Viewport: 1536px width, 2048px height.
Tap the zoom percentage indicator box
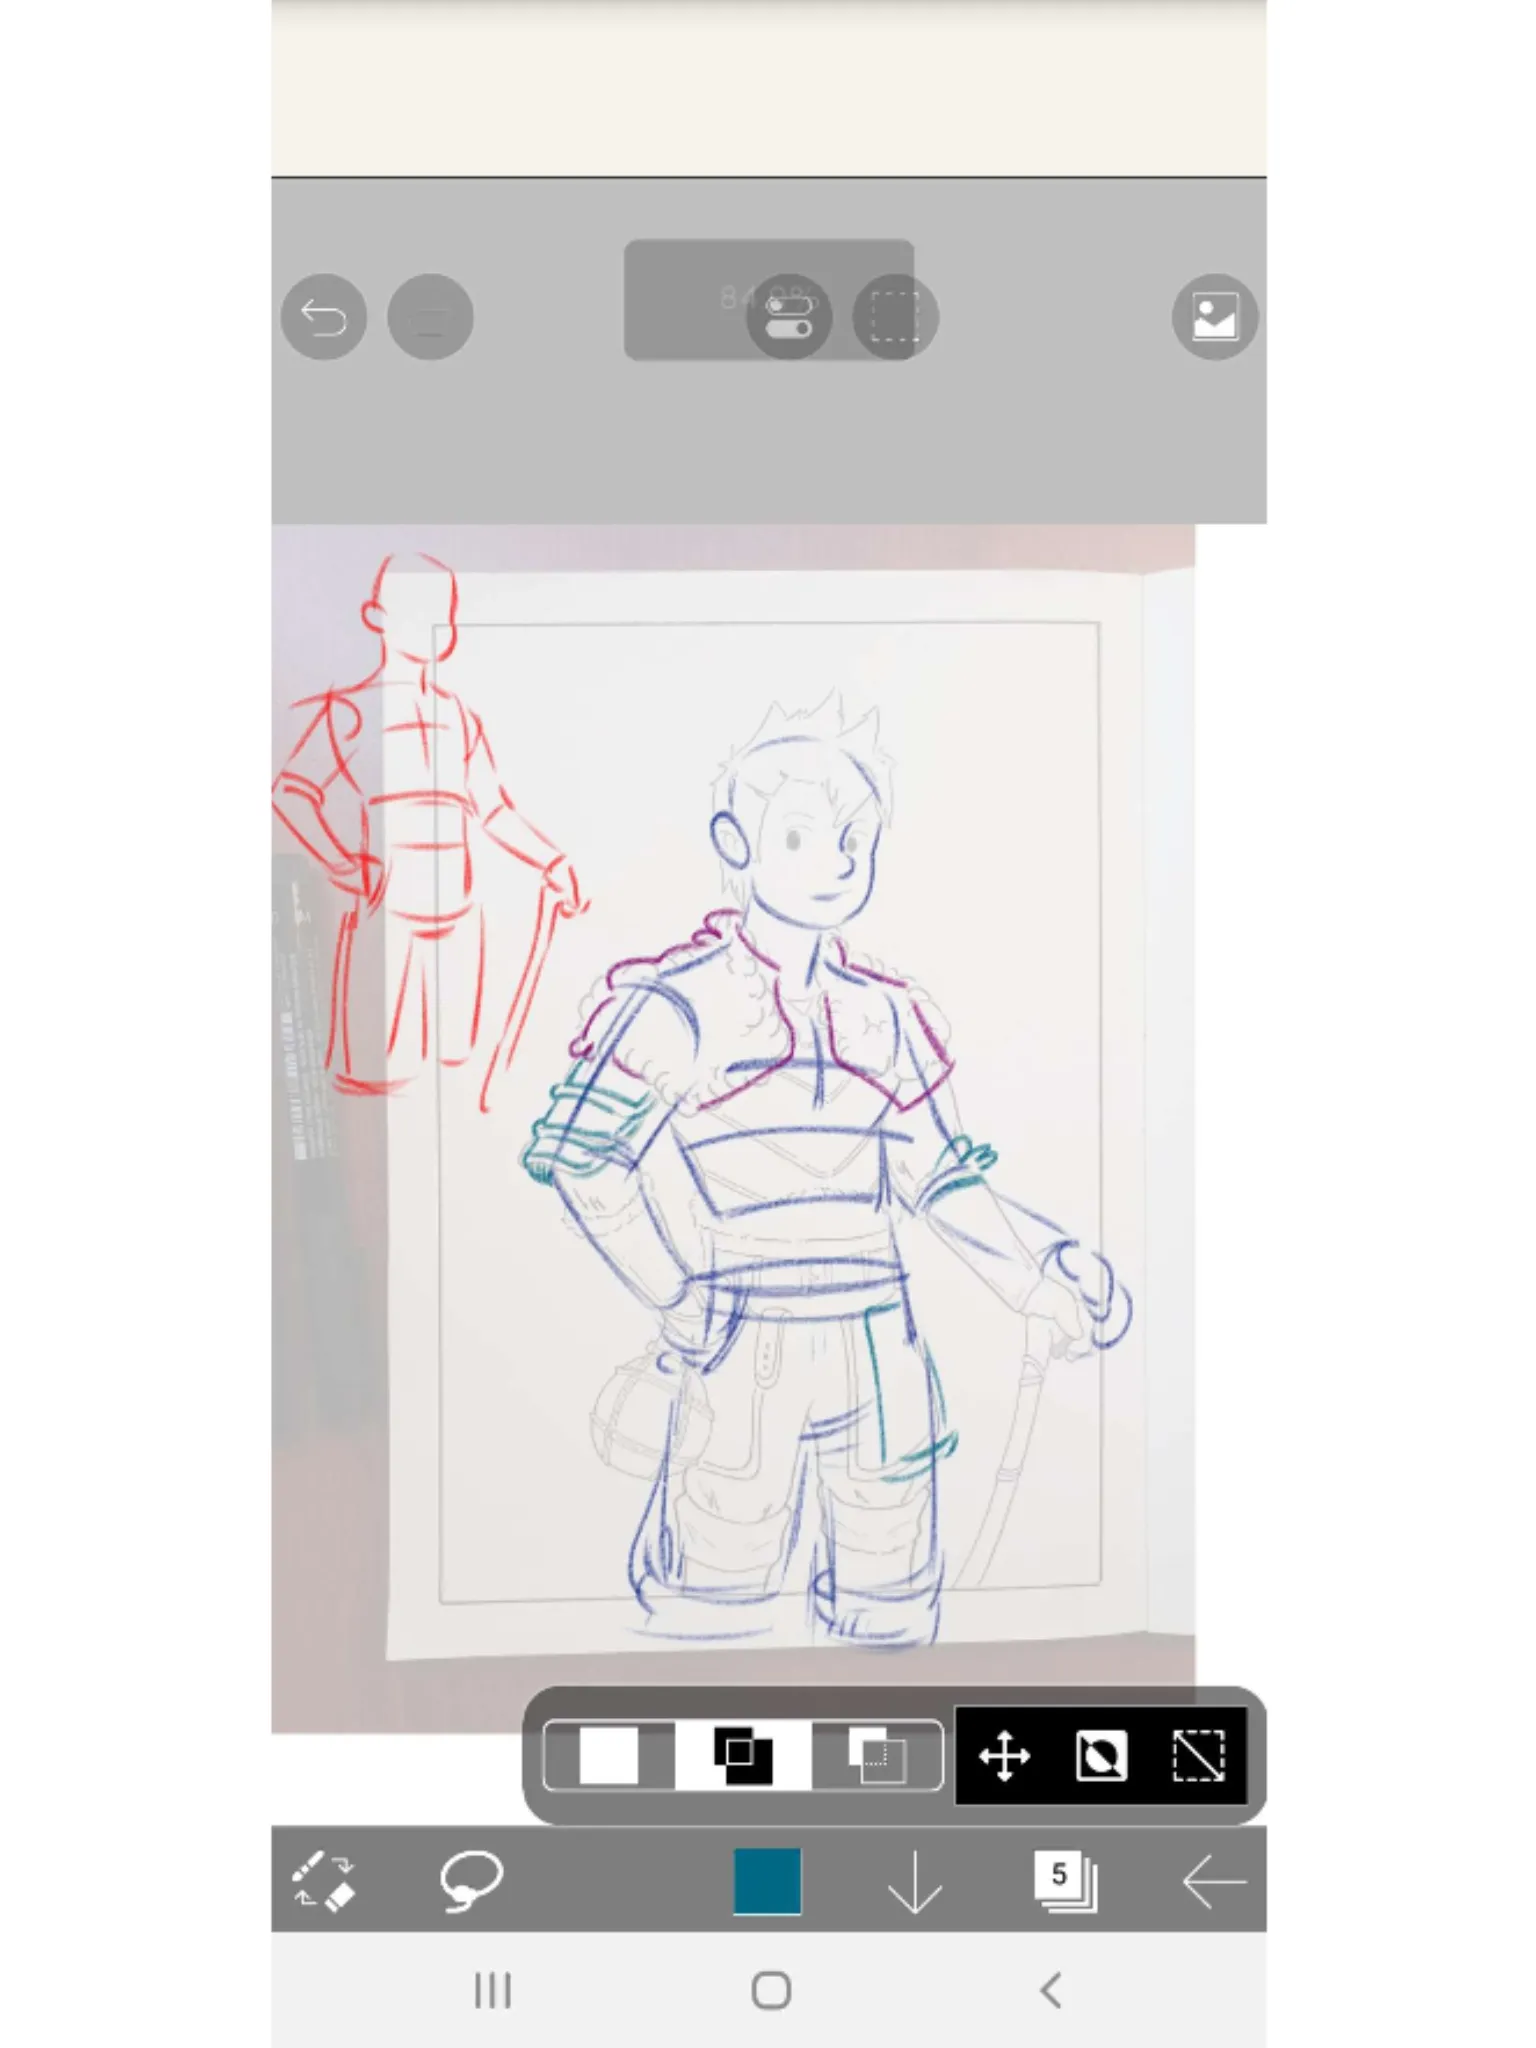pos(768,299)
